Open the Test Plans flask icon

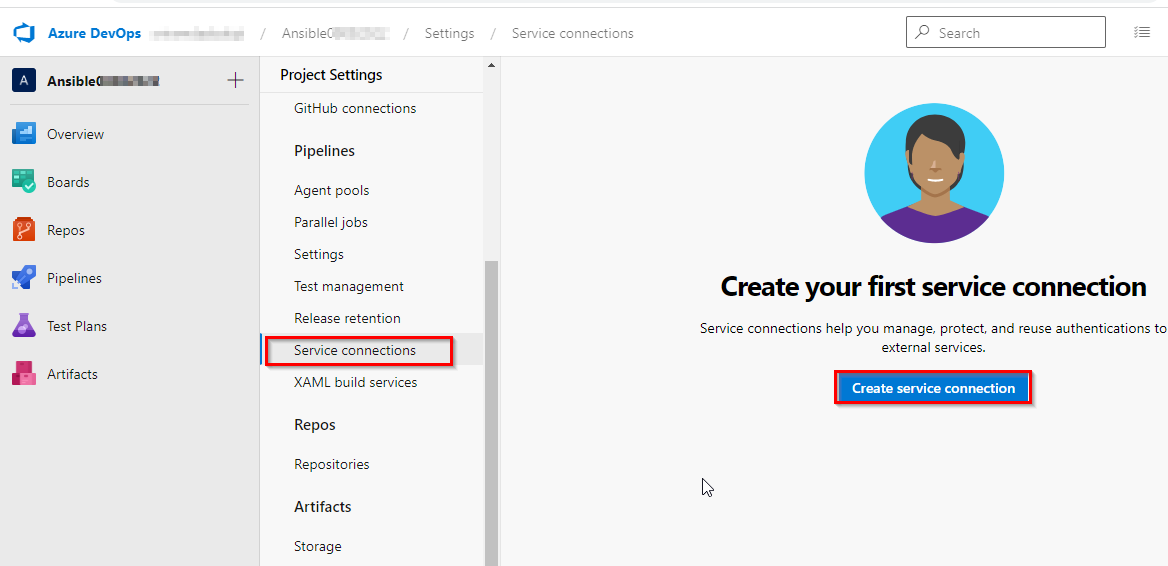coord(24,326)
